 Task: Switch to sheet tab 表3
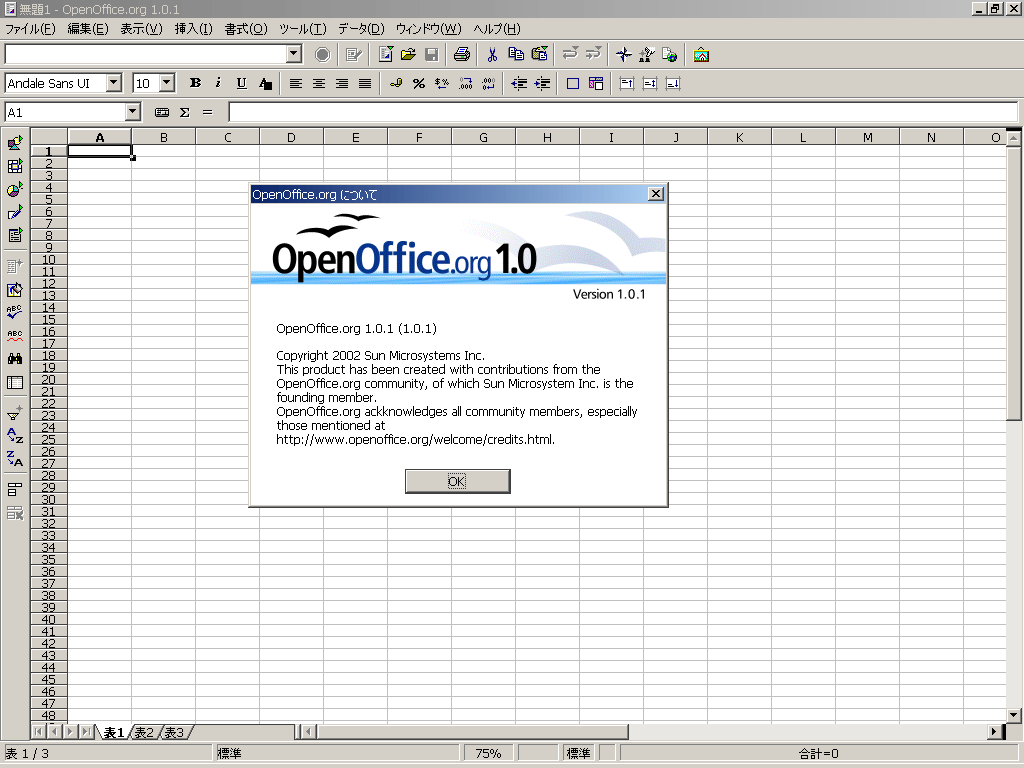pos(174,732)
